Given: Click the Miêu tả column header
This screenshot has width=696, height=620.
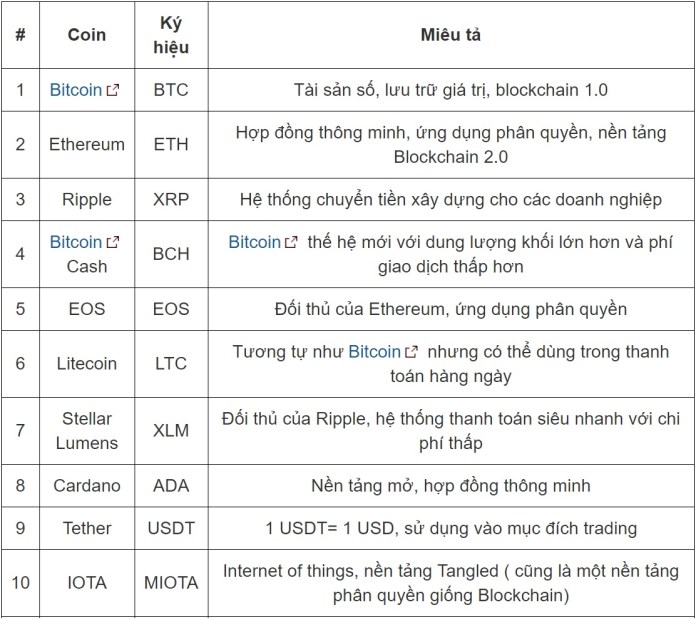Looking at the screenshot, I should click(x=451, y=35).
